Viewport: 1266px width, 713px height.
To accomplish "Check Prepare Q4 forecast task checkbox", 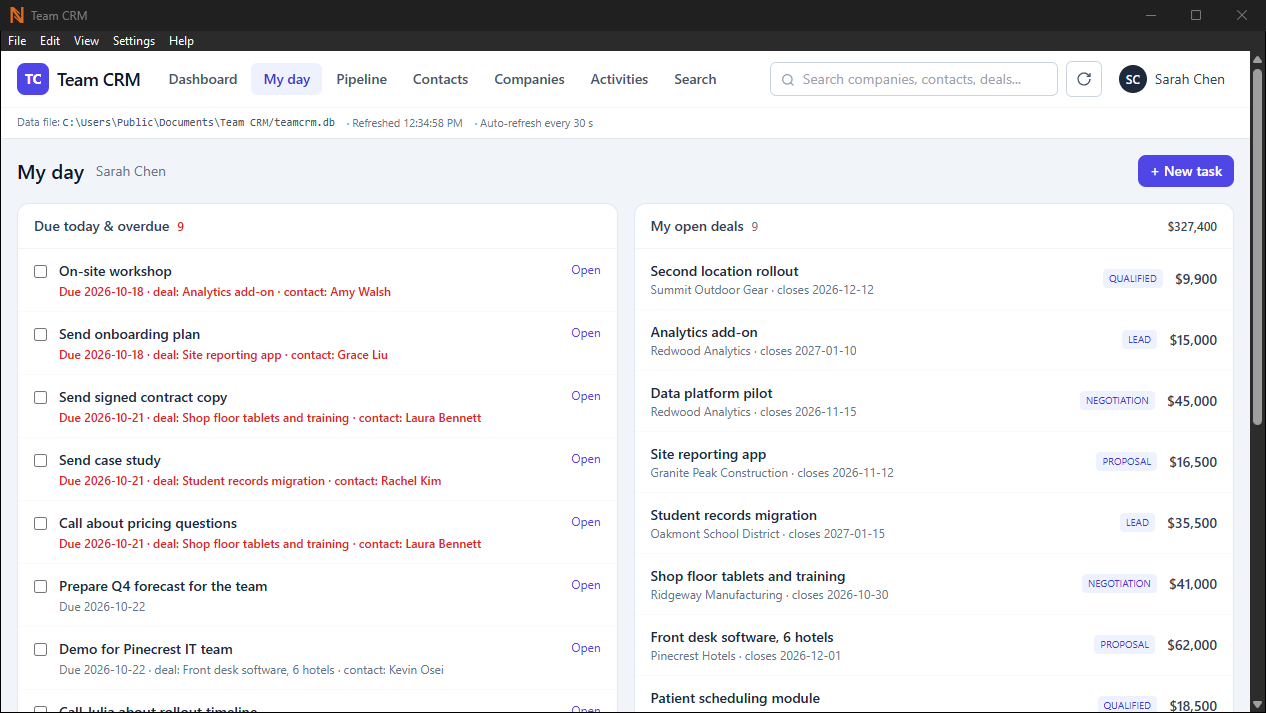I will pos(41,586).
